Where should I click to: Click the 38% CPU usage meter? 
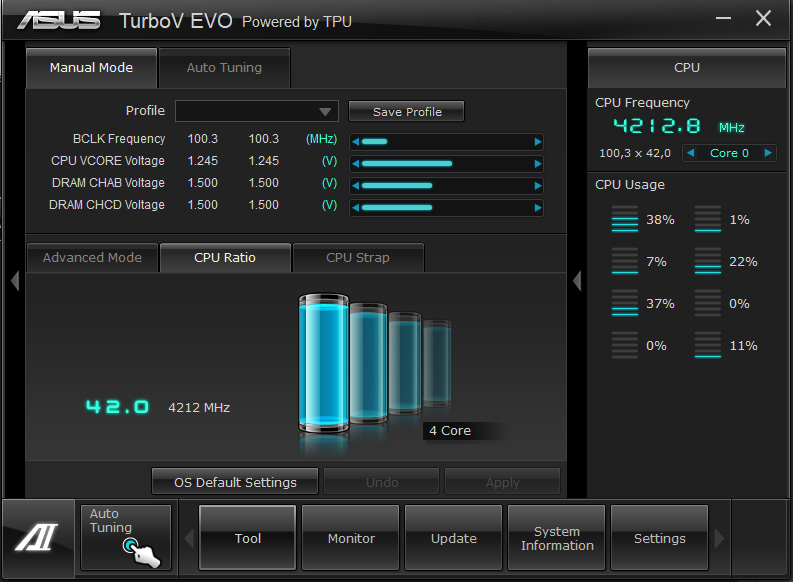point(625,219)
